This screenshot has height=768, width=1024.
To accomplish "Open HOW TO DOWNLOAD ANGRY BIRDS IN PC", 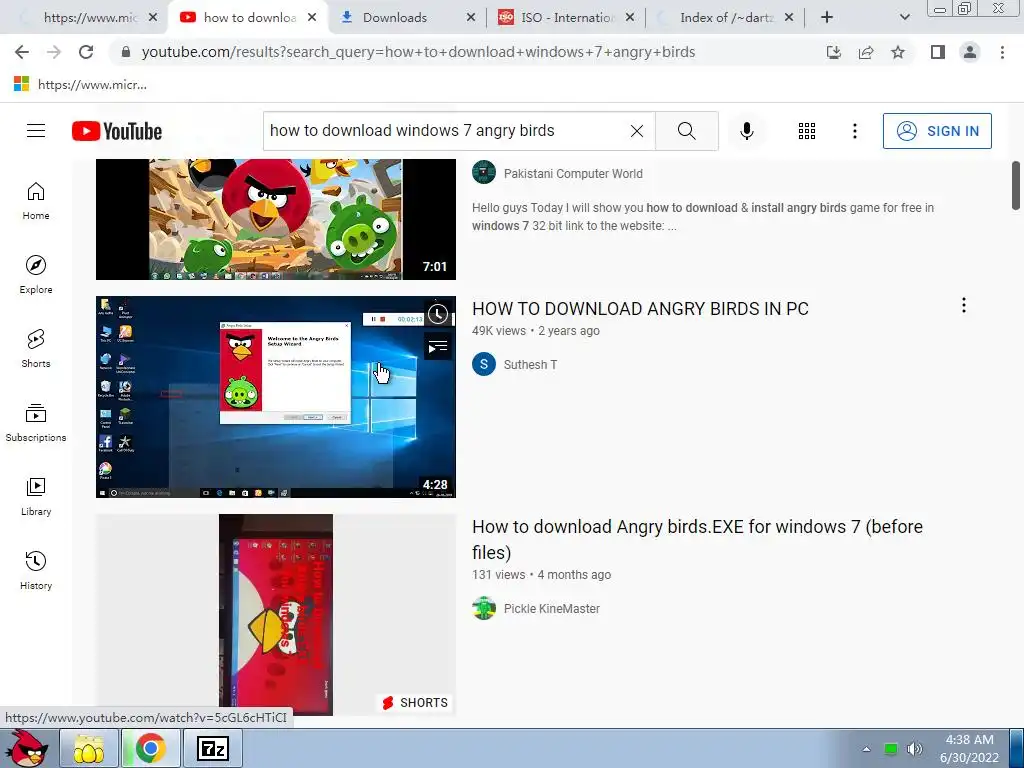I will [x=640, y=308].
